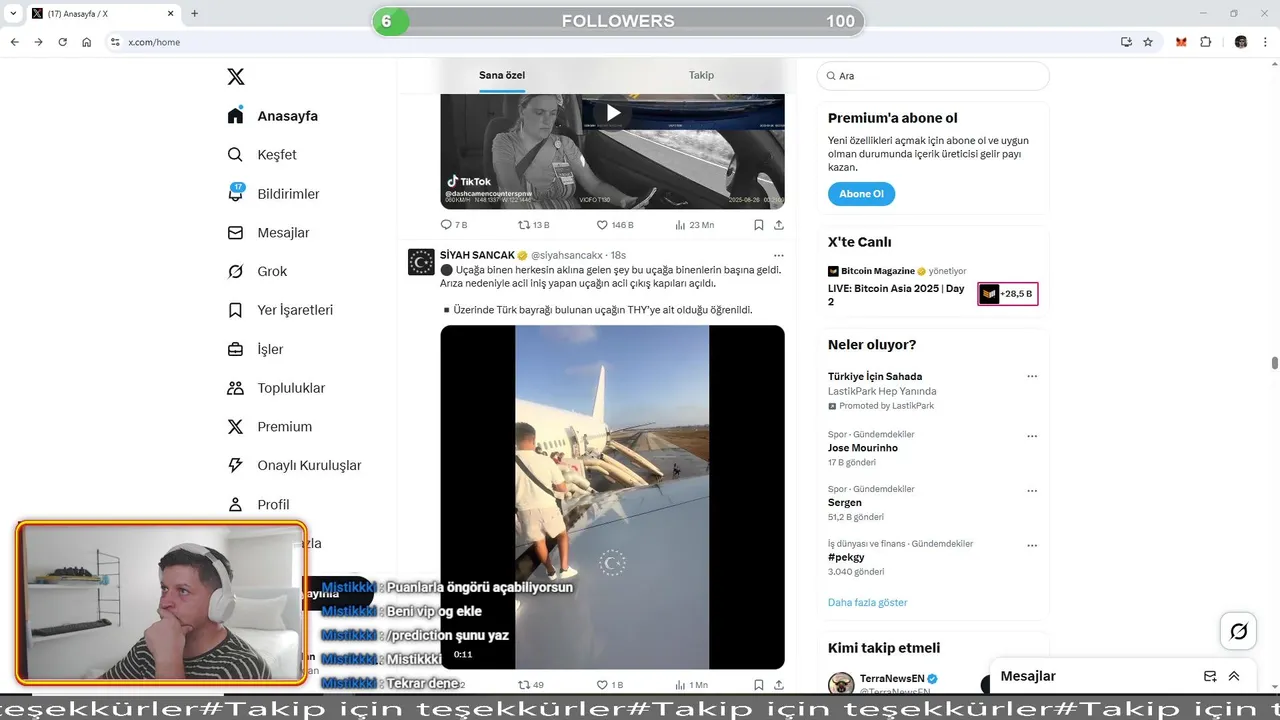Go back in browser
Screen dimensions: 1280x720
click(x=15, y=42)
